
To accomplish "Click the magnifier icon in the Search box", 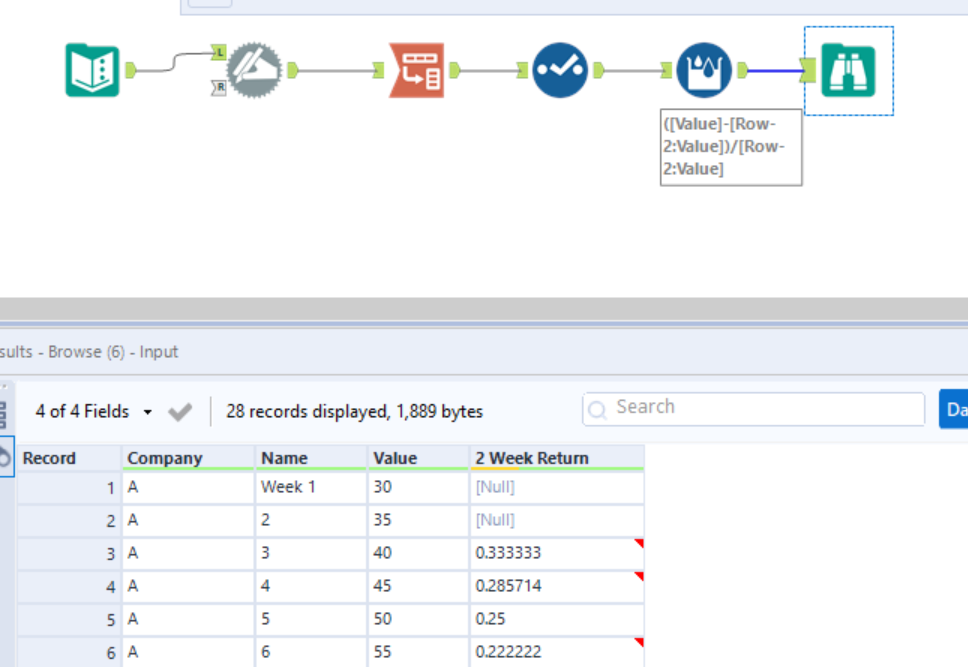I will tap(597, 408).
